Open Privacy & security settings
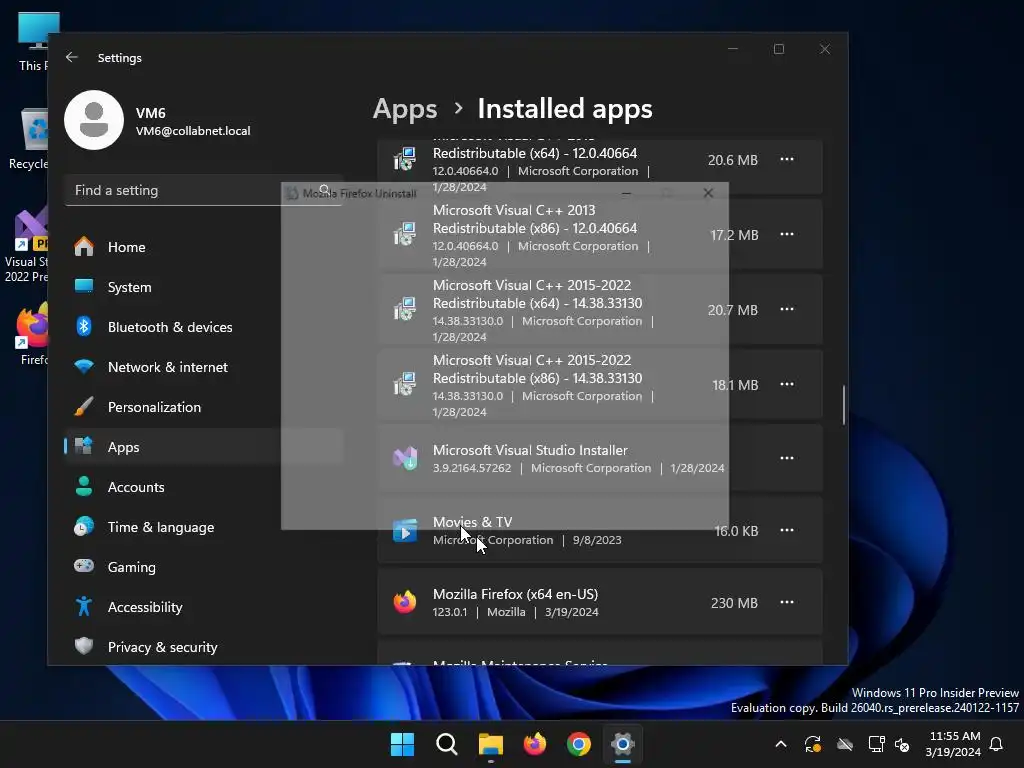This screenshot has width=1024, height=768. click(204, 647)
